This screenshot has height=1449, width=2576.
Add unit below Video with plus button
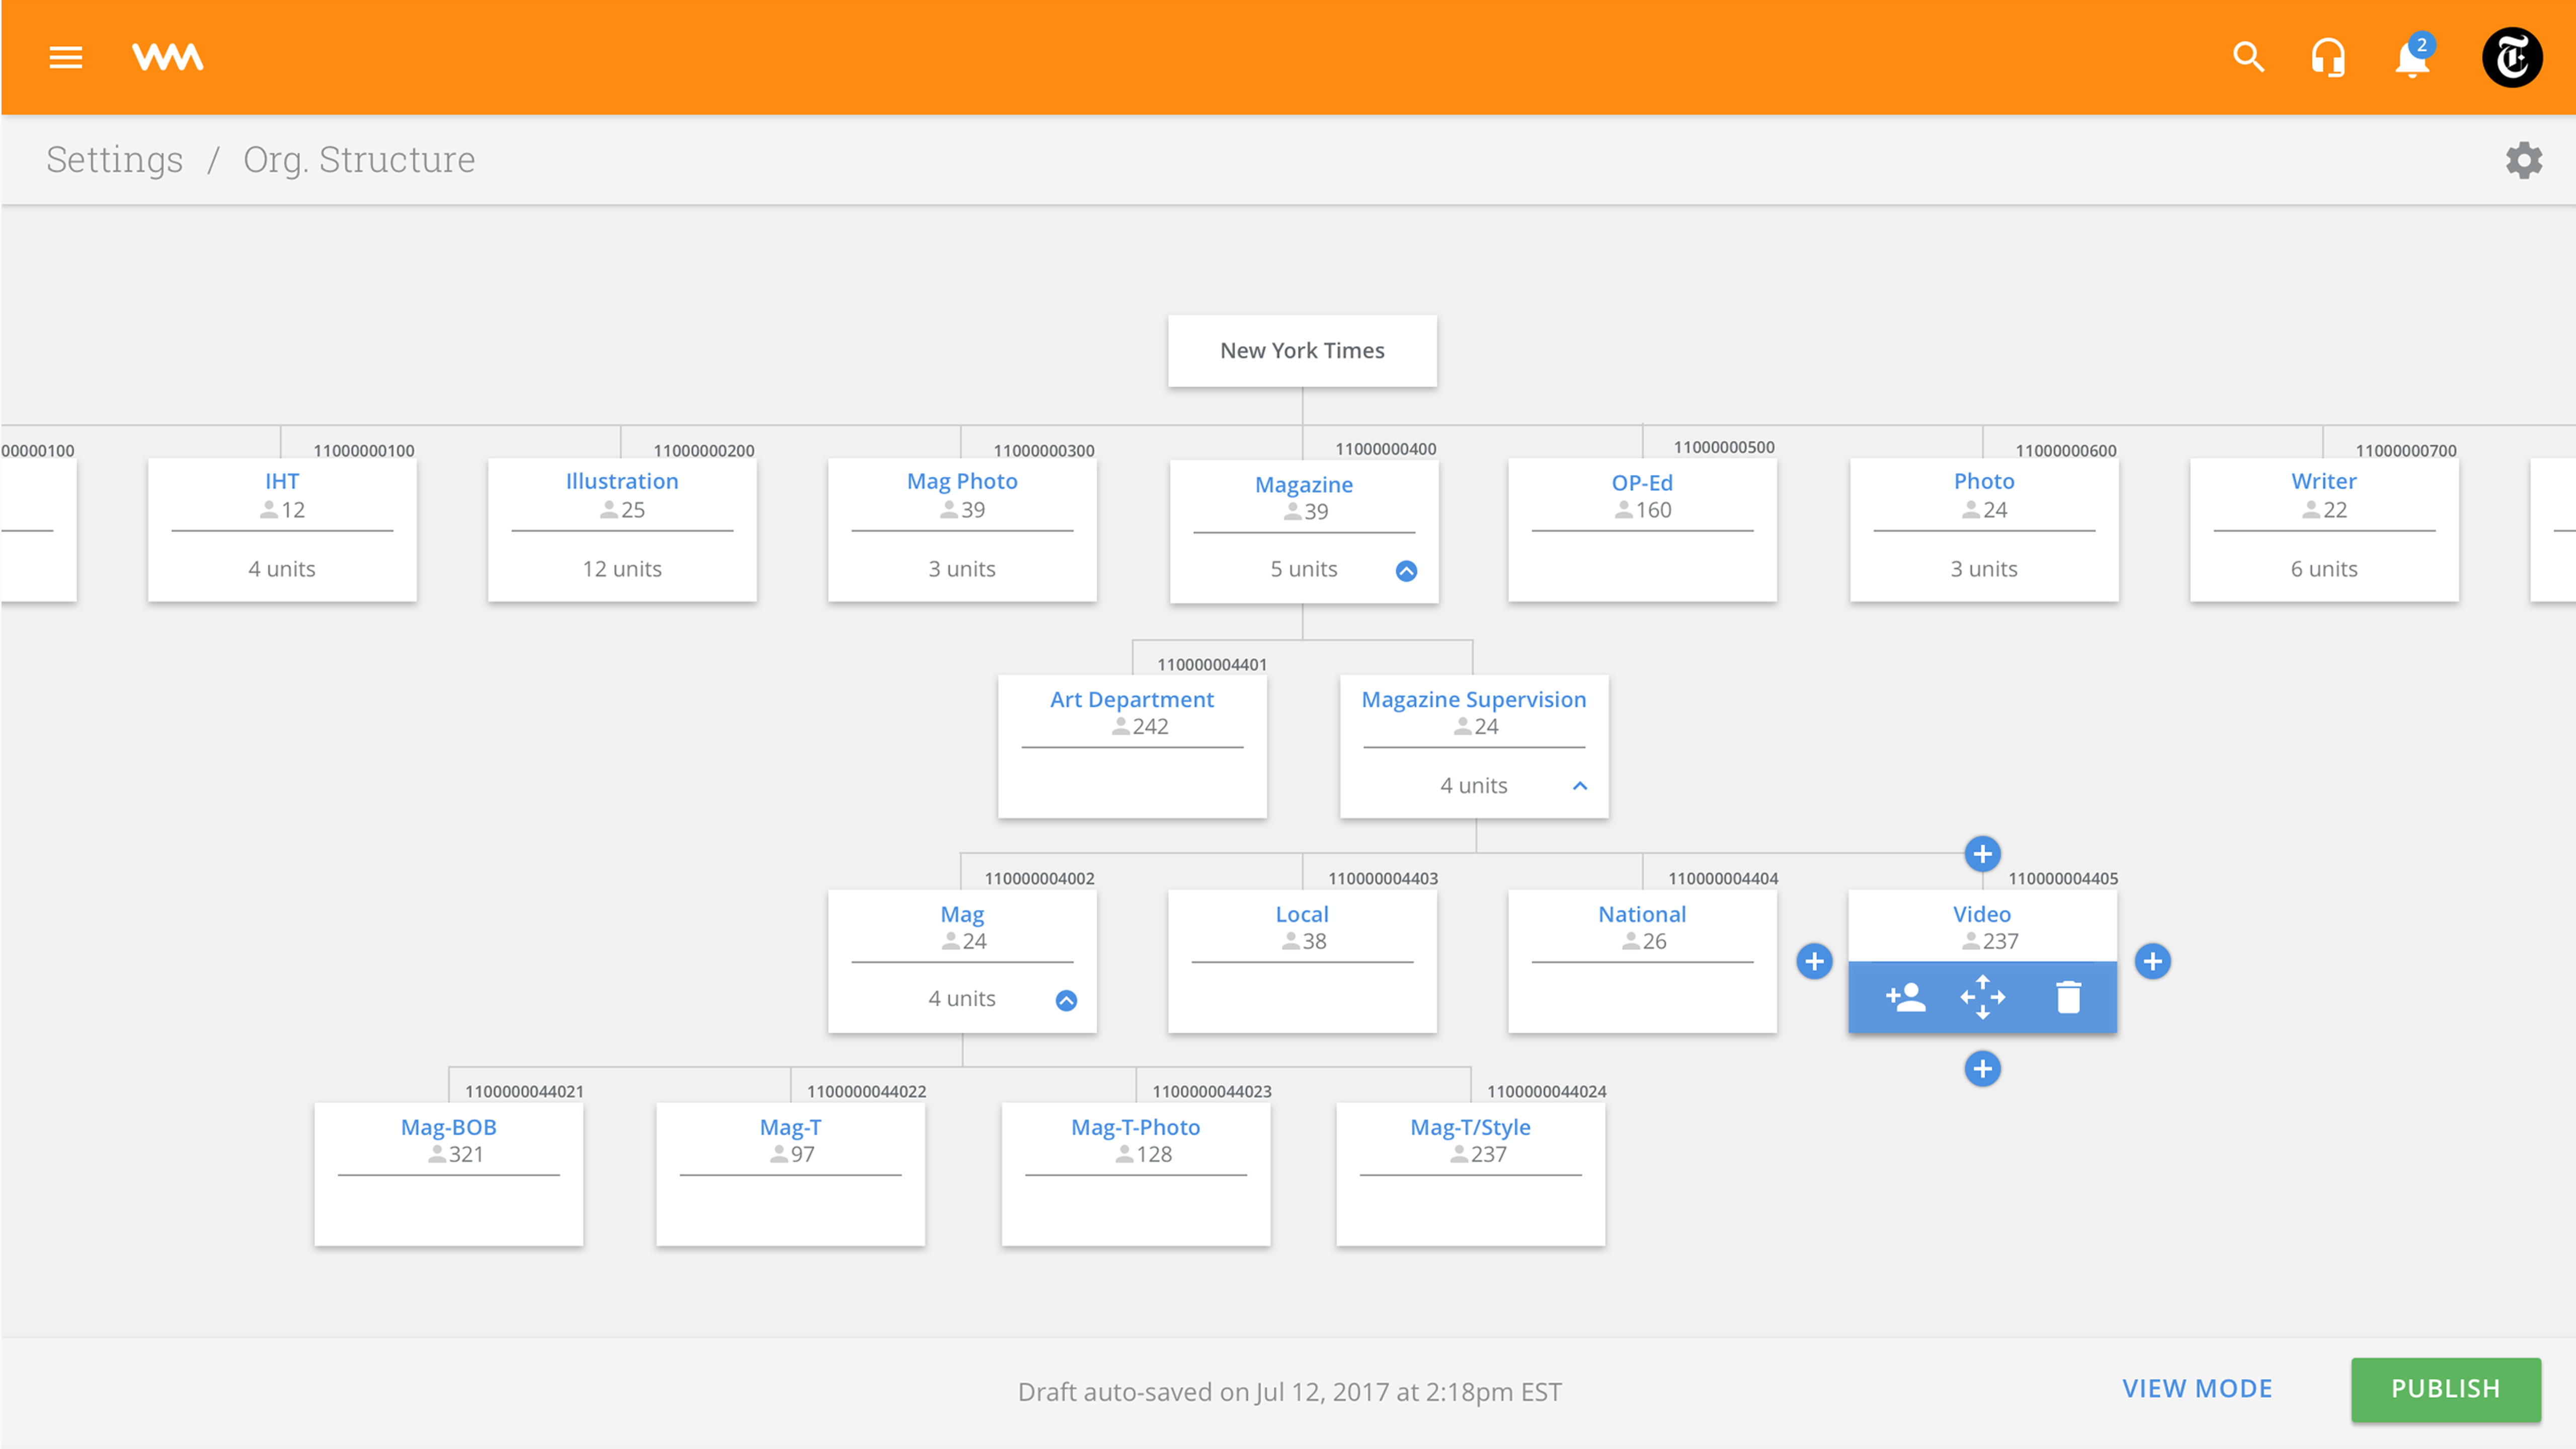[1982, 1068]
